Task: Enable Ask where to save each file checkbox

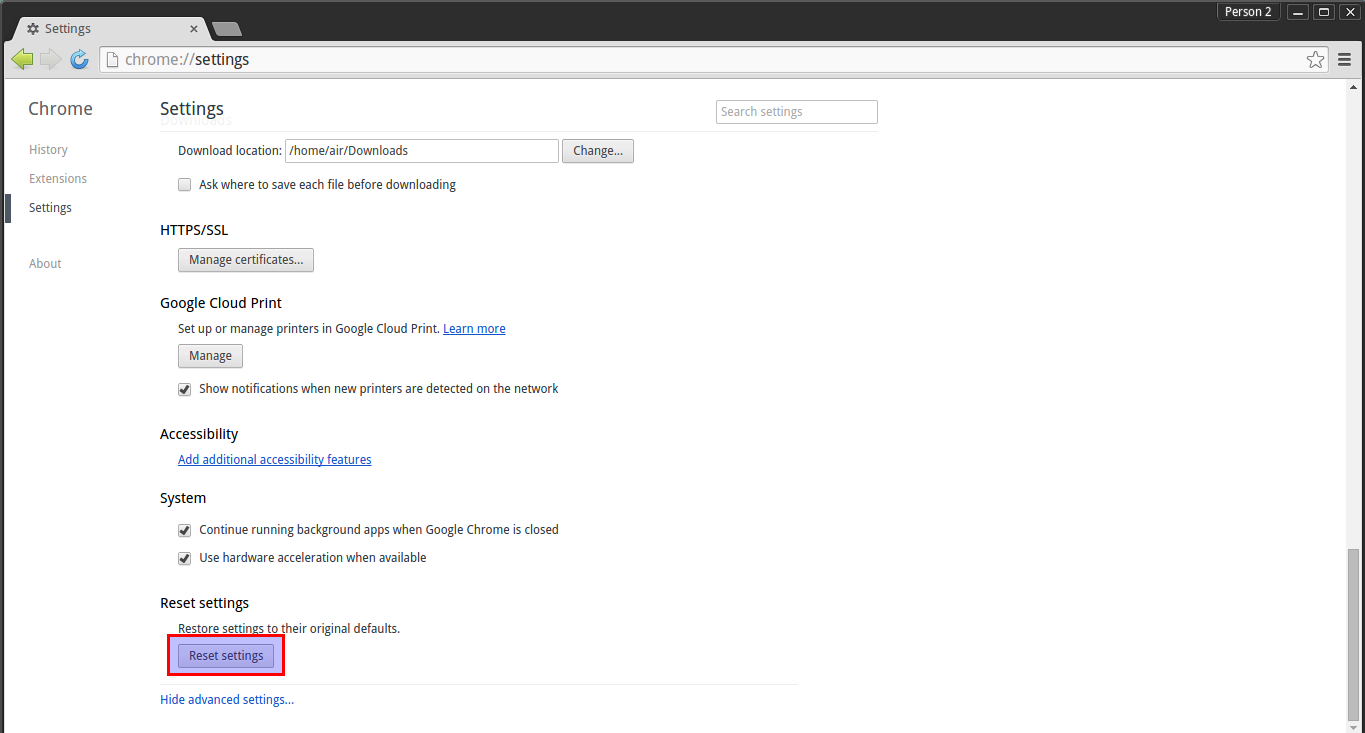Action: point(184,185)
